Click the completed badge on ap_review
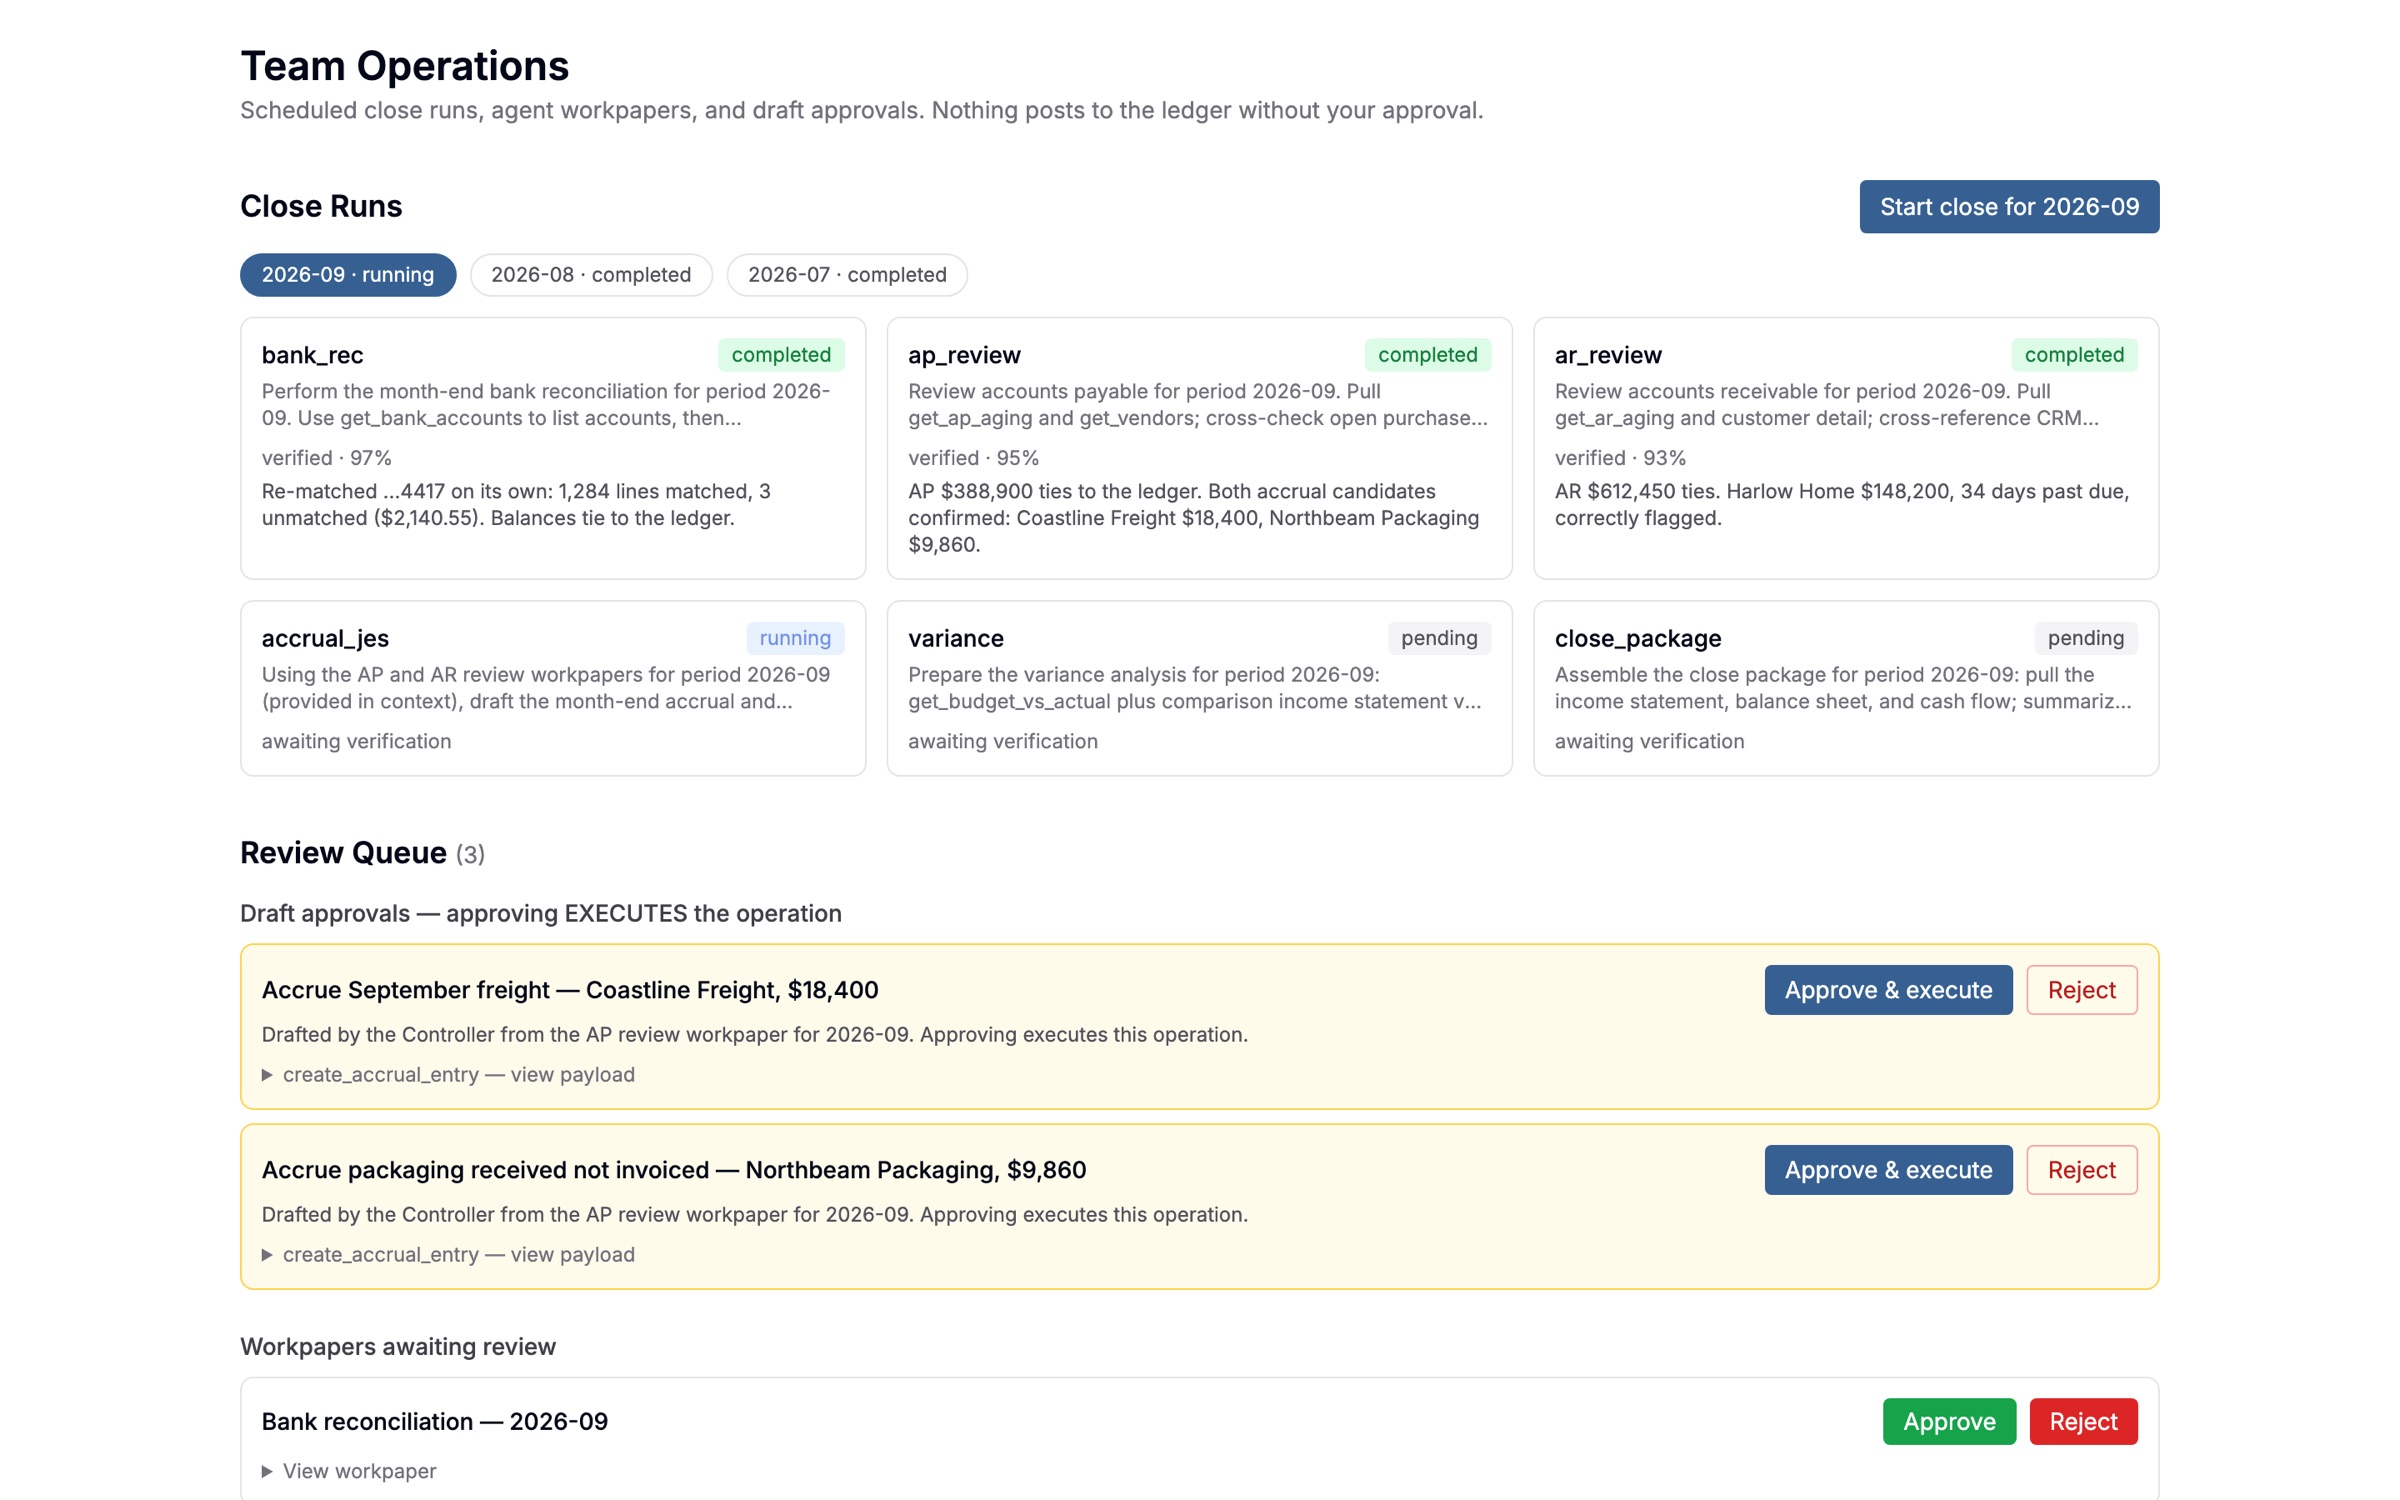Image resolution: width=2400 pixels, height=1500 pixels. tap(1427, 355)
